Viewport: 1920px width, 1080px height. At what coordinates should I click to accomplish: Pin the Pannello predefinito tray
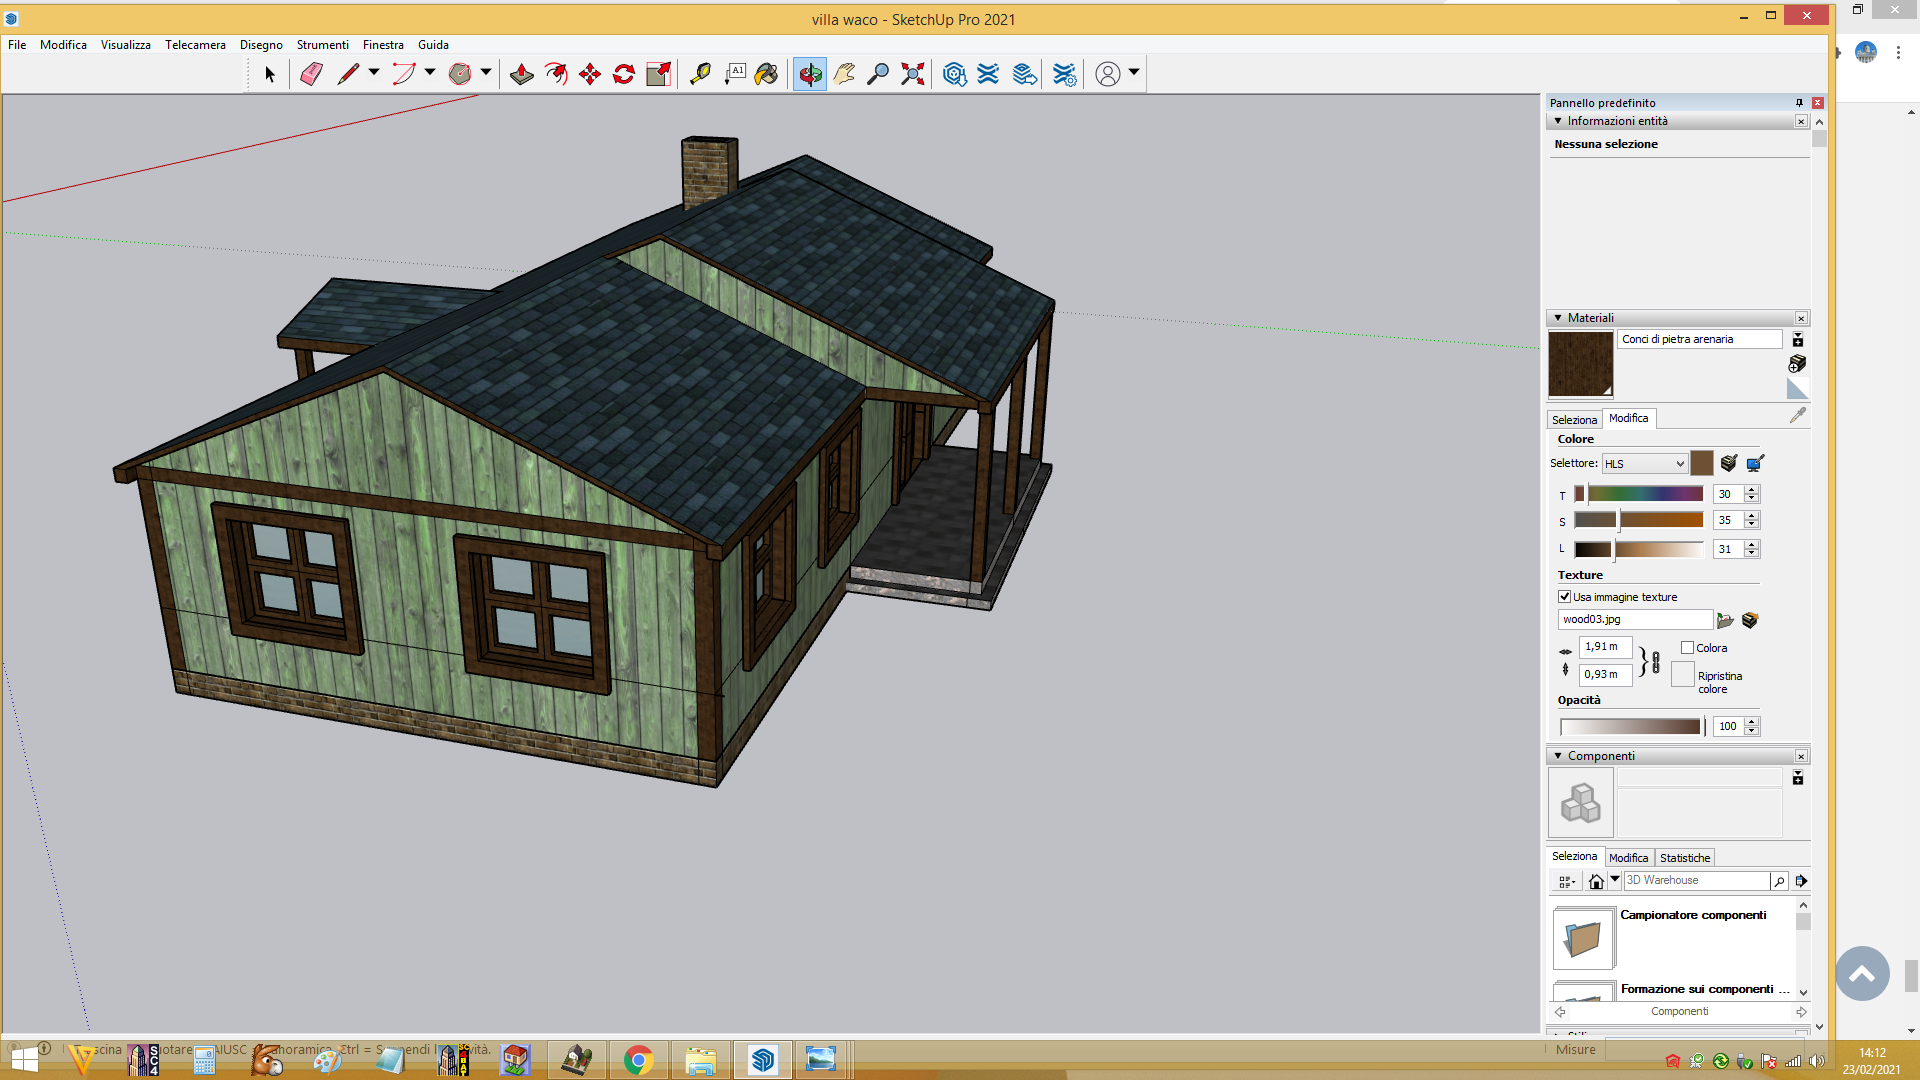pyautogui.click(x=1799, y=103)
